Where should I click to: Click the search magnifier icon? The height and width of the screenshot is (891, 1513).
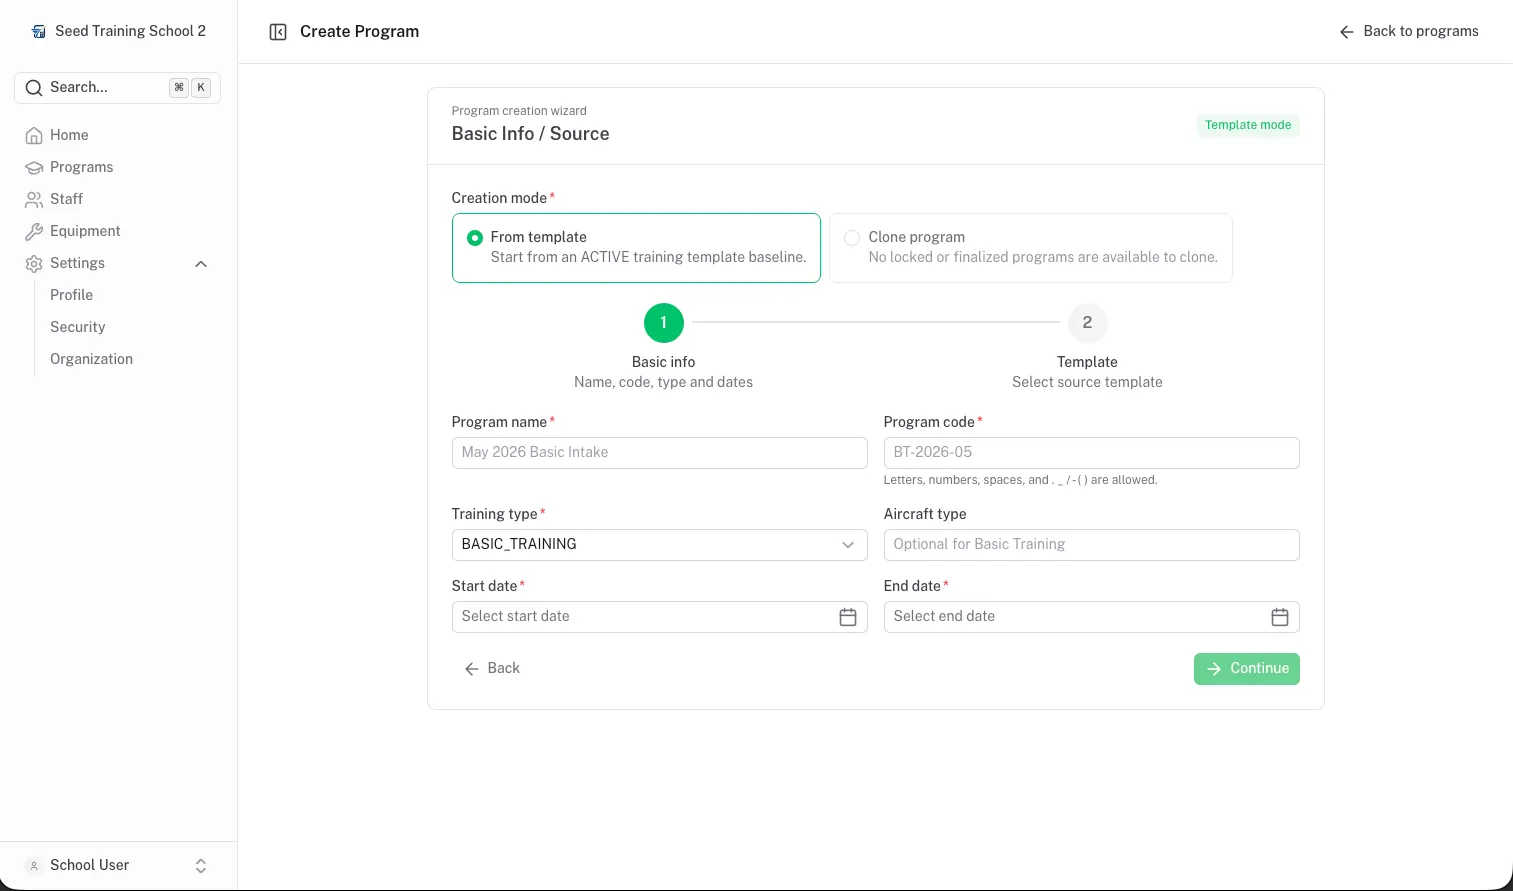(34, 88)
